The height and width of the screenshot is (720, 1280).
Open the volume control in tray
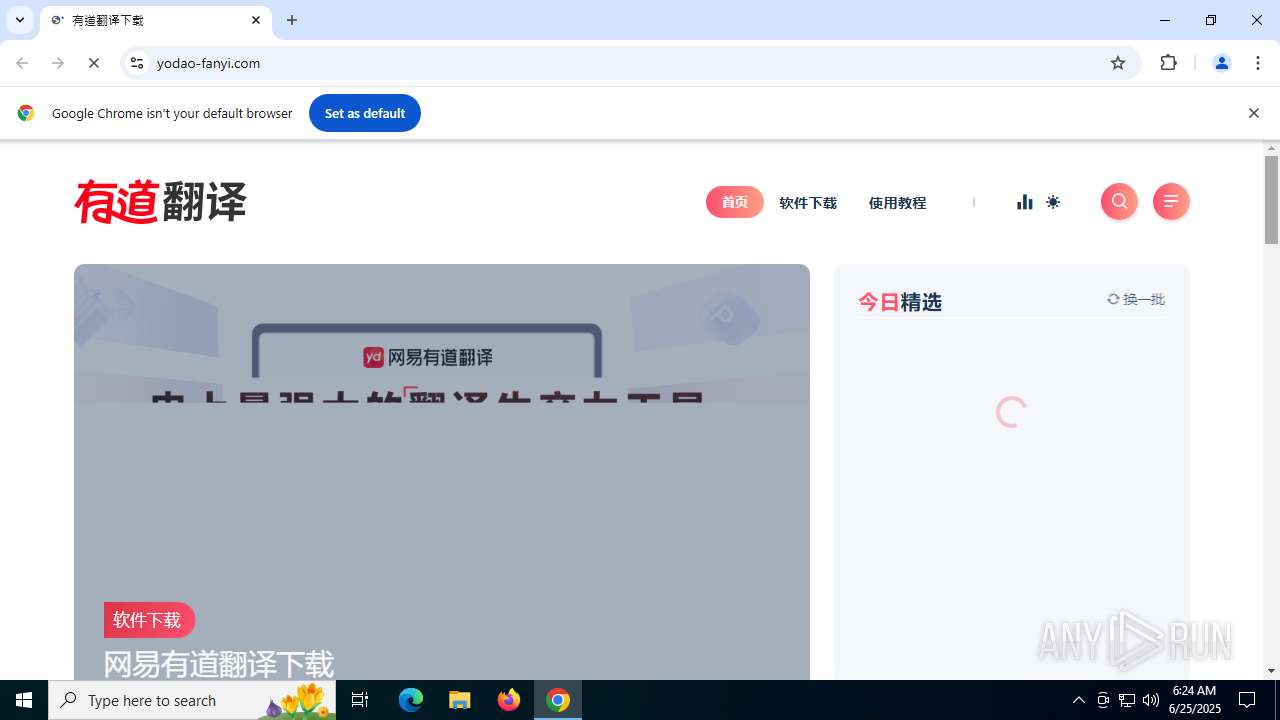[x=1151, y=700]
